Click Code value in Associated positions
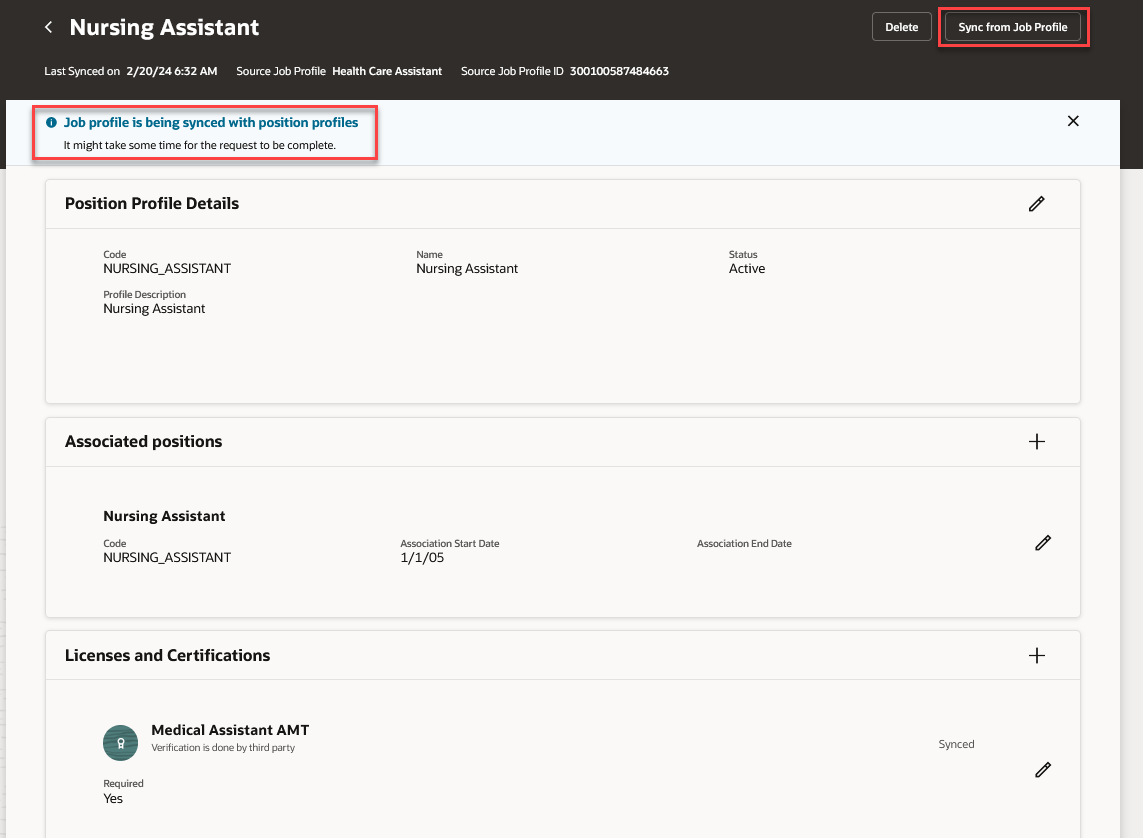 [x=167, y=557]
